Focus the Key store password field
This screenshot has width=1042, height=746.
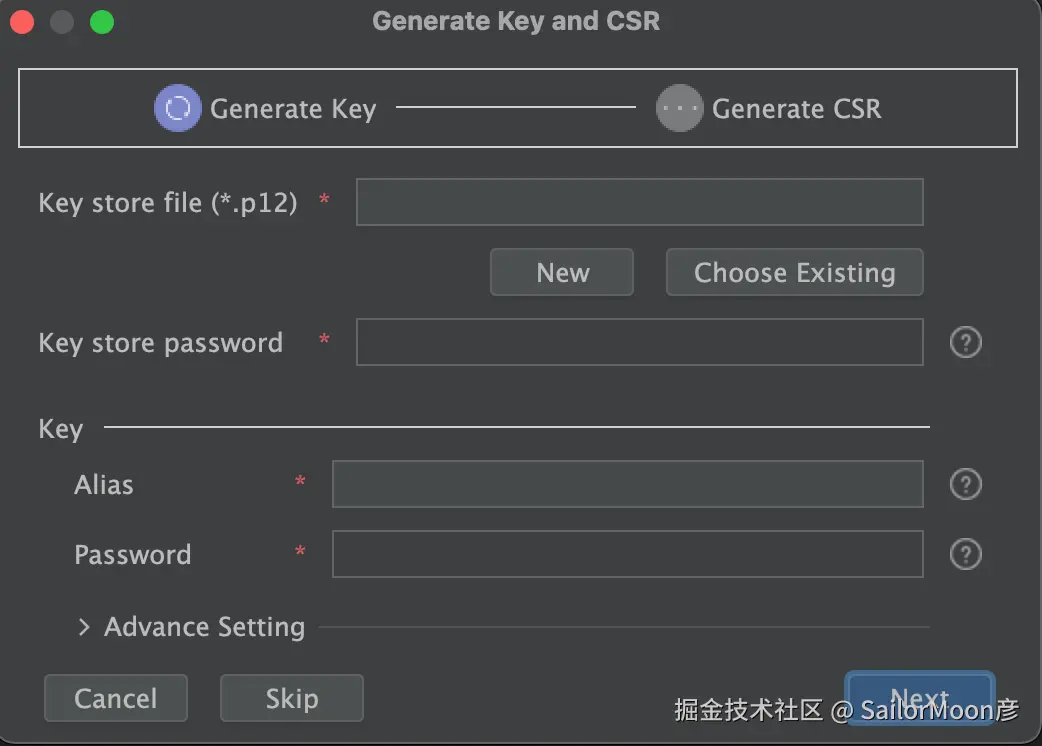click(x=639, y=343)
